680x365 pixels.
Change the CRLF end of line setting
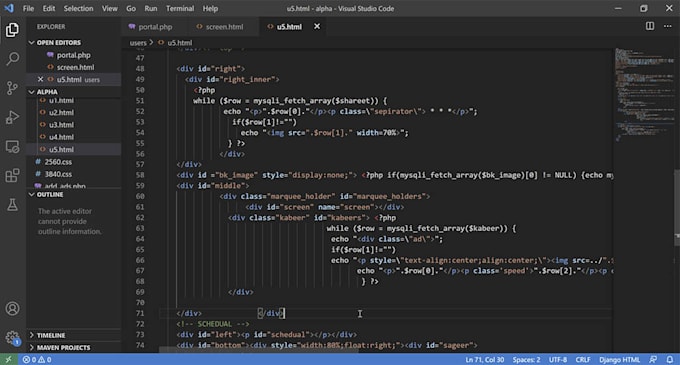(582, 359)
